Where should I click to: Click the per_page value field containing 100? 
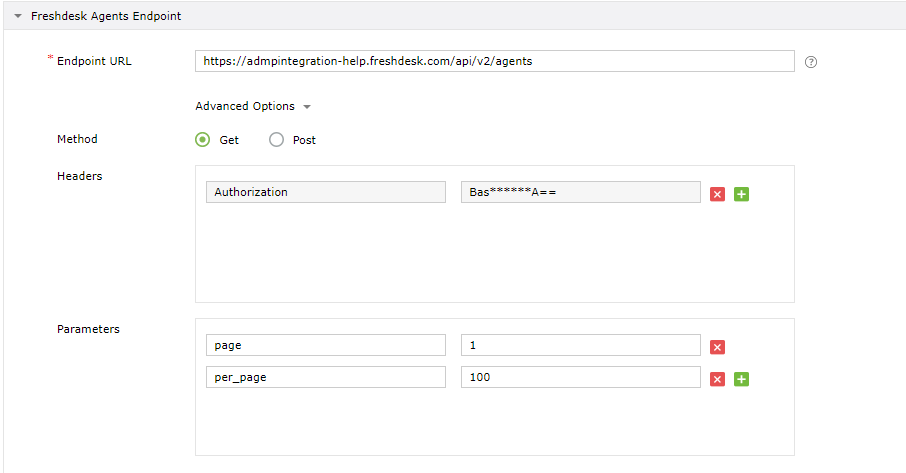tap(581, 377)
